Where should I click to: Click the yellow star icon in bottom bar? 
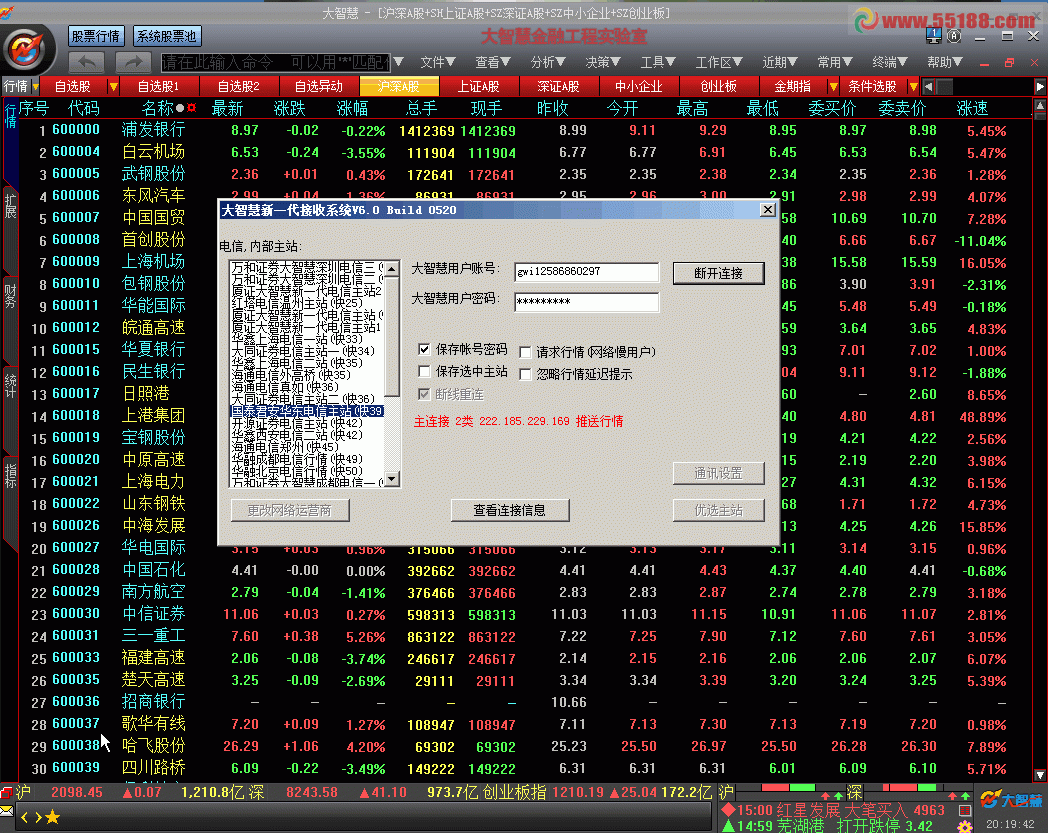click(52, 817)
